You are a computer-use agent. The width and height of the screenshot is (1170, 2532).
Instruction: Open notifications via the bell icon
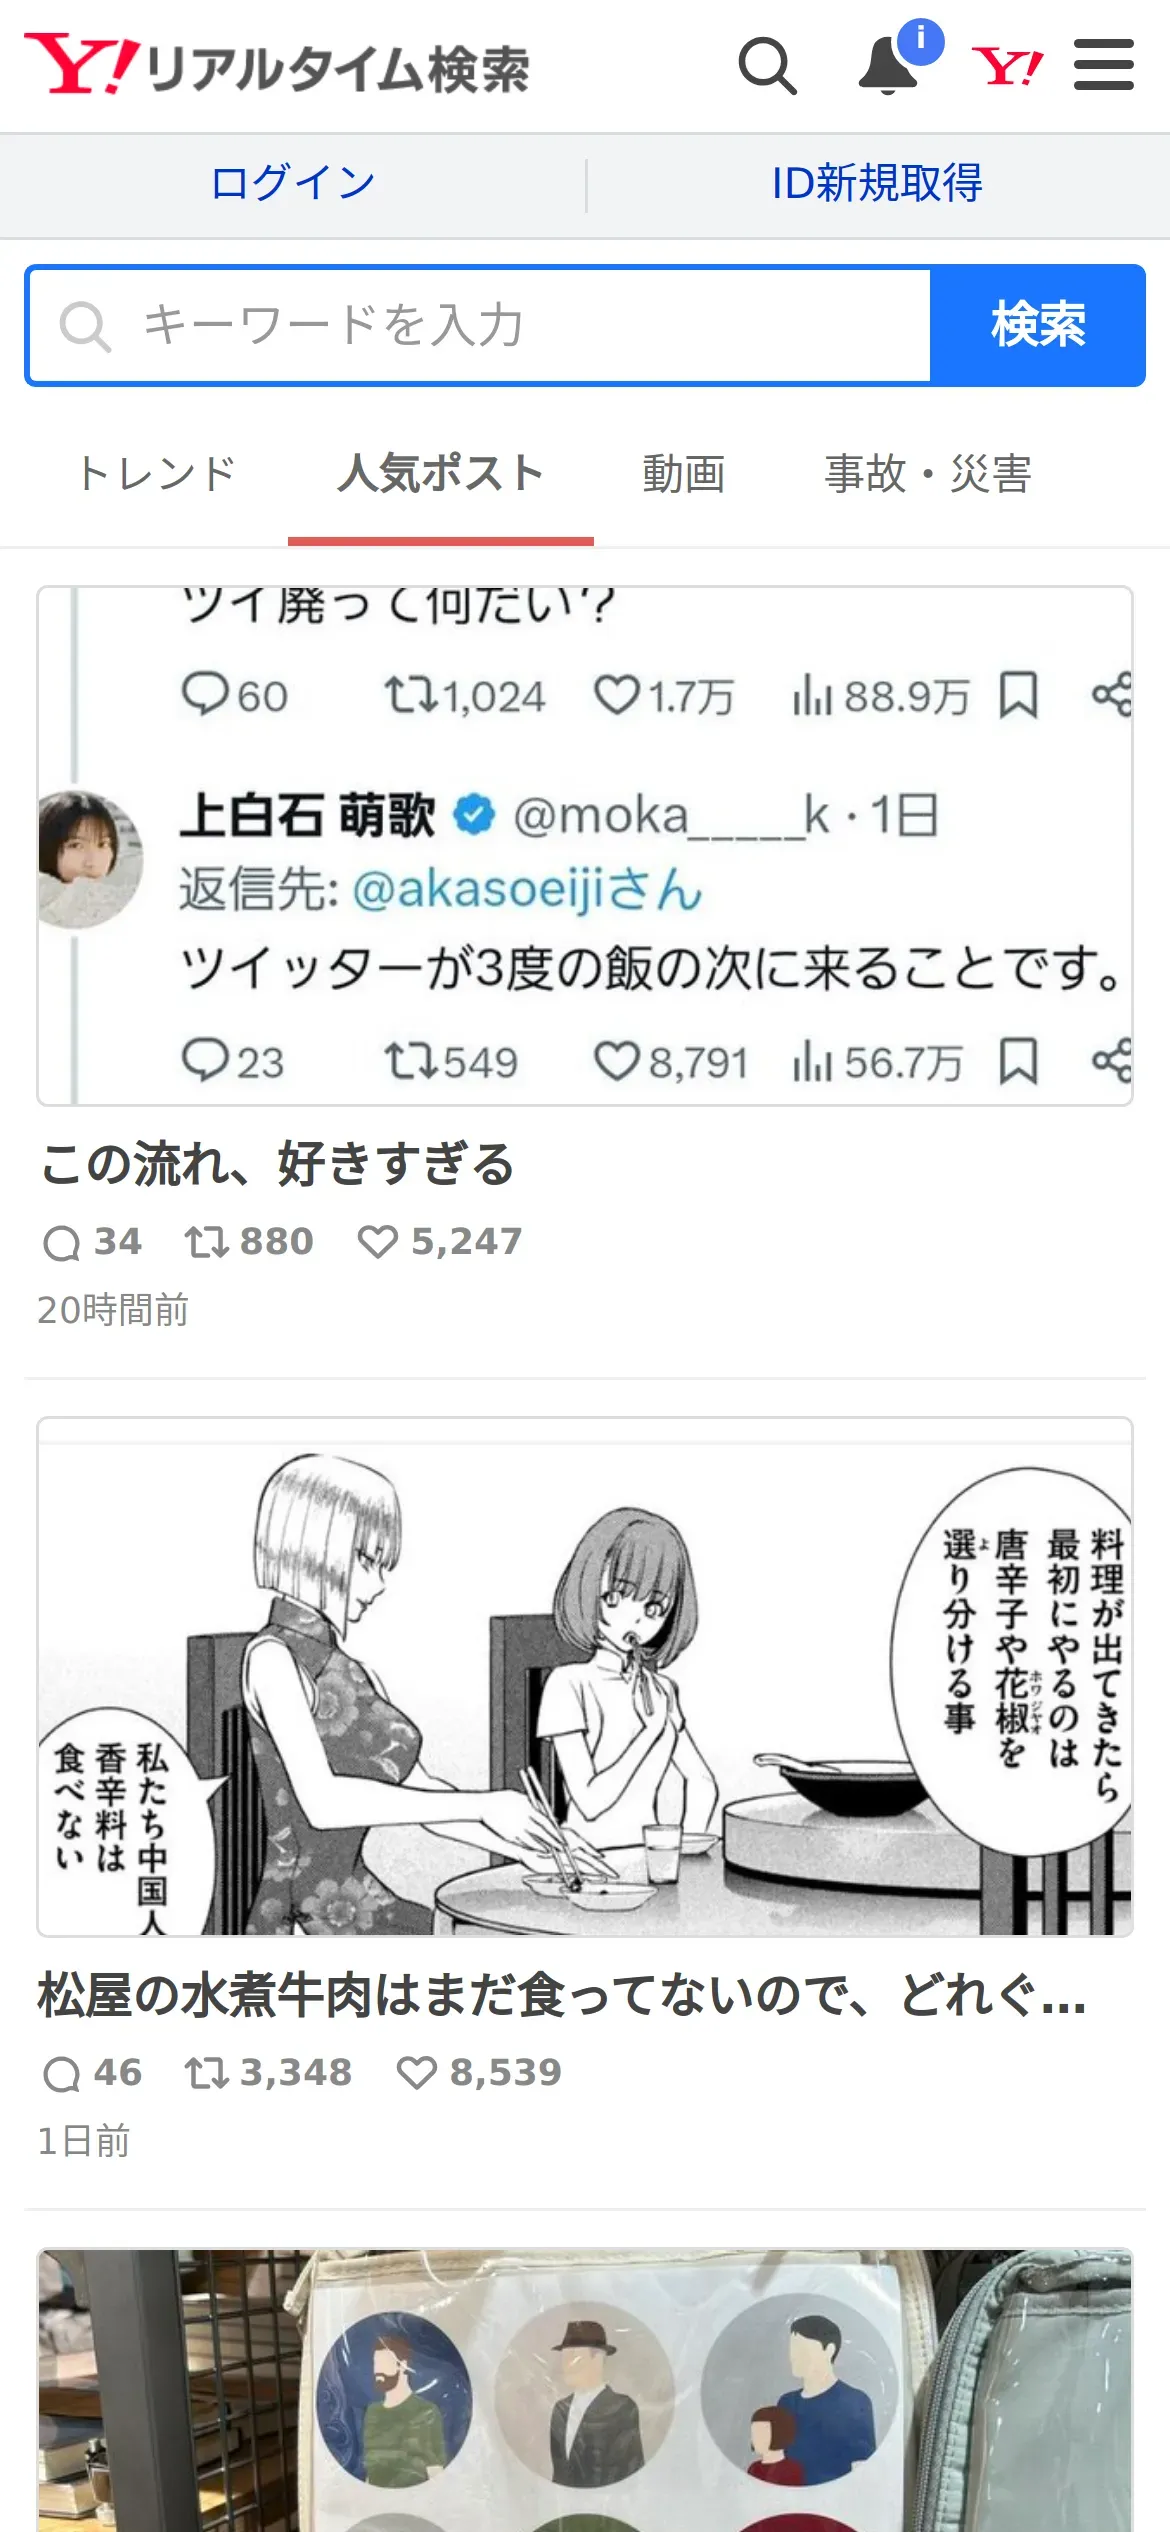tap(888, 66)
